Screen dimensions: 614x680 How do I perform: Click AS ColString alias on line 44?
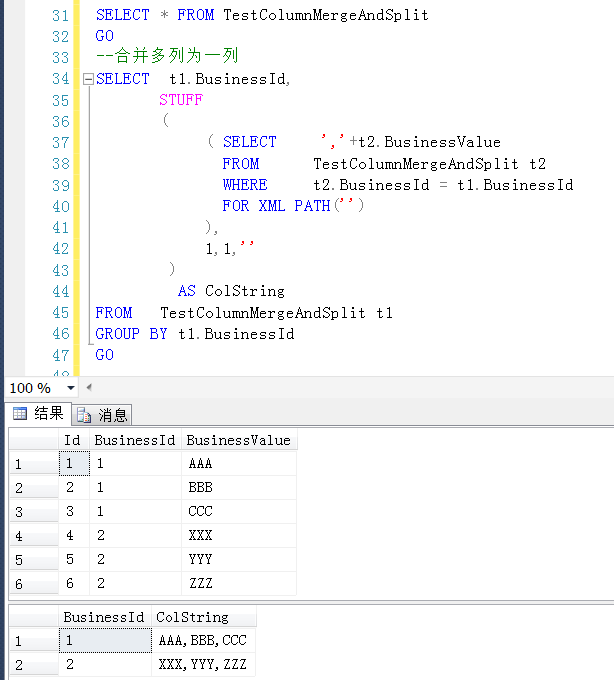coord(231,291)
